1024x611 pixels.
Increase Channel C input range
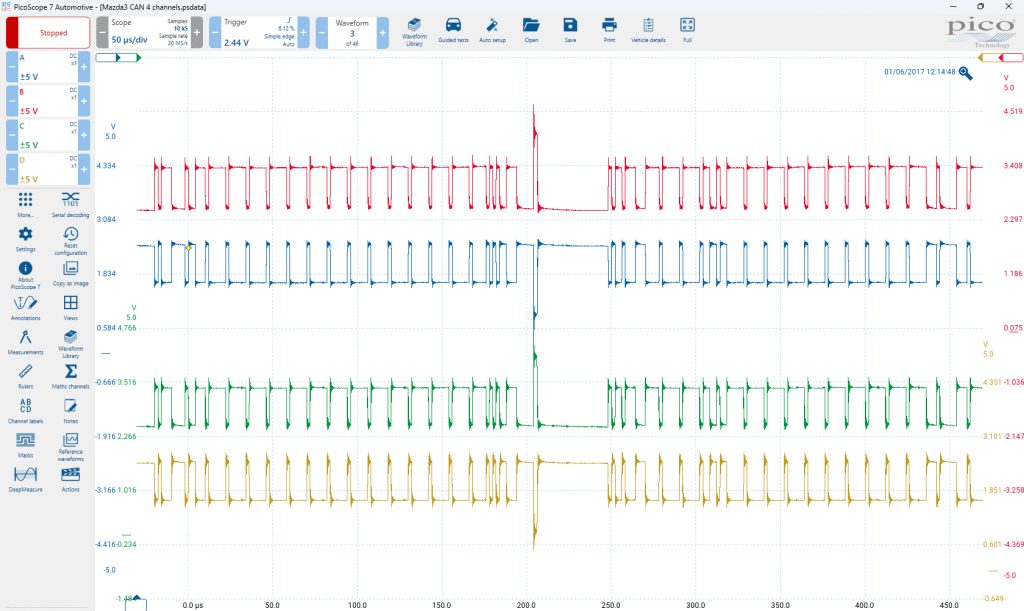(84, 135)
